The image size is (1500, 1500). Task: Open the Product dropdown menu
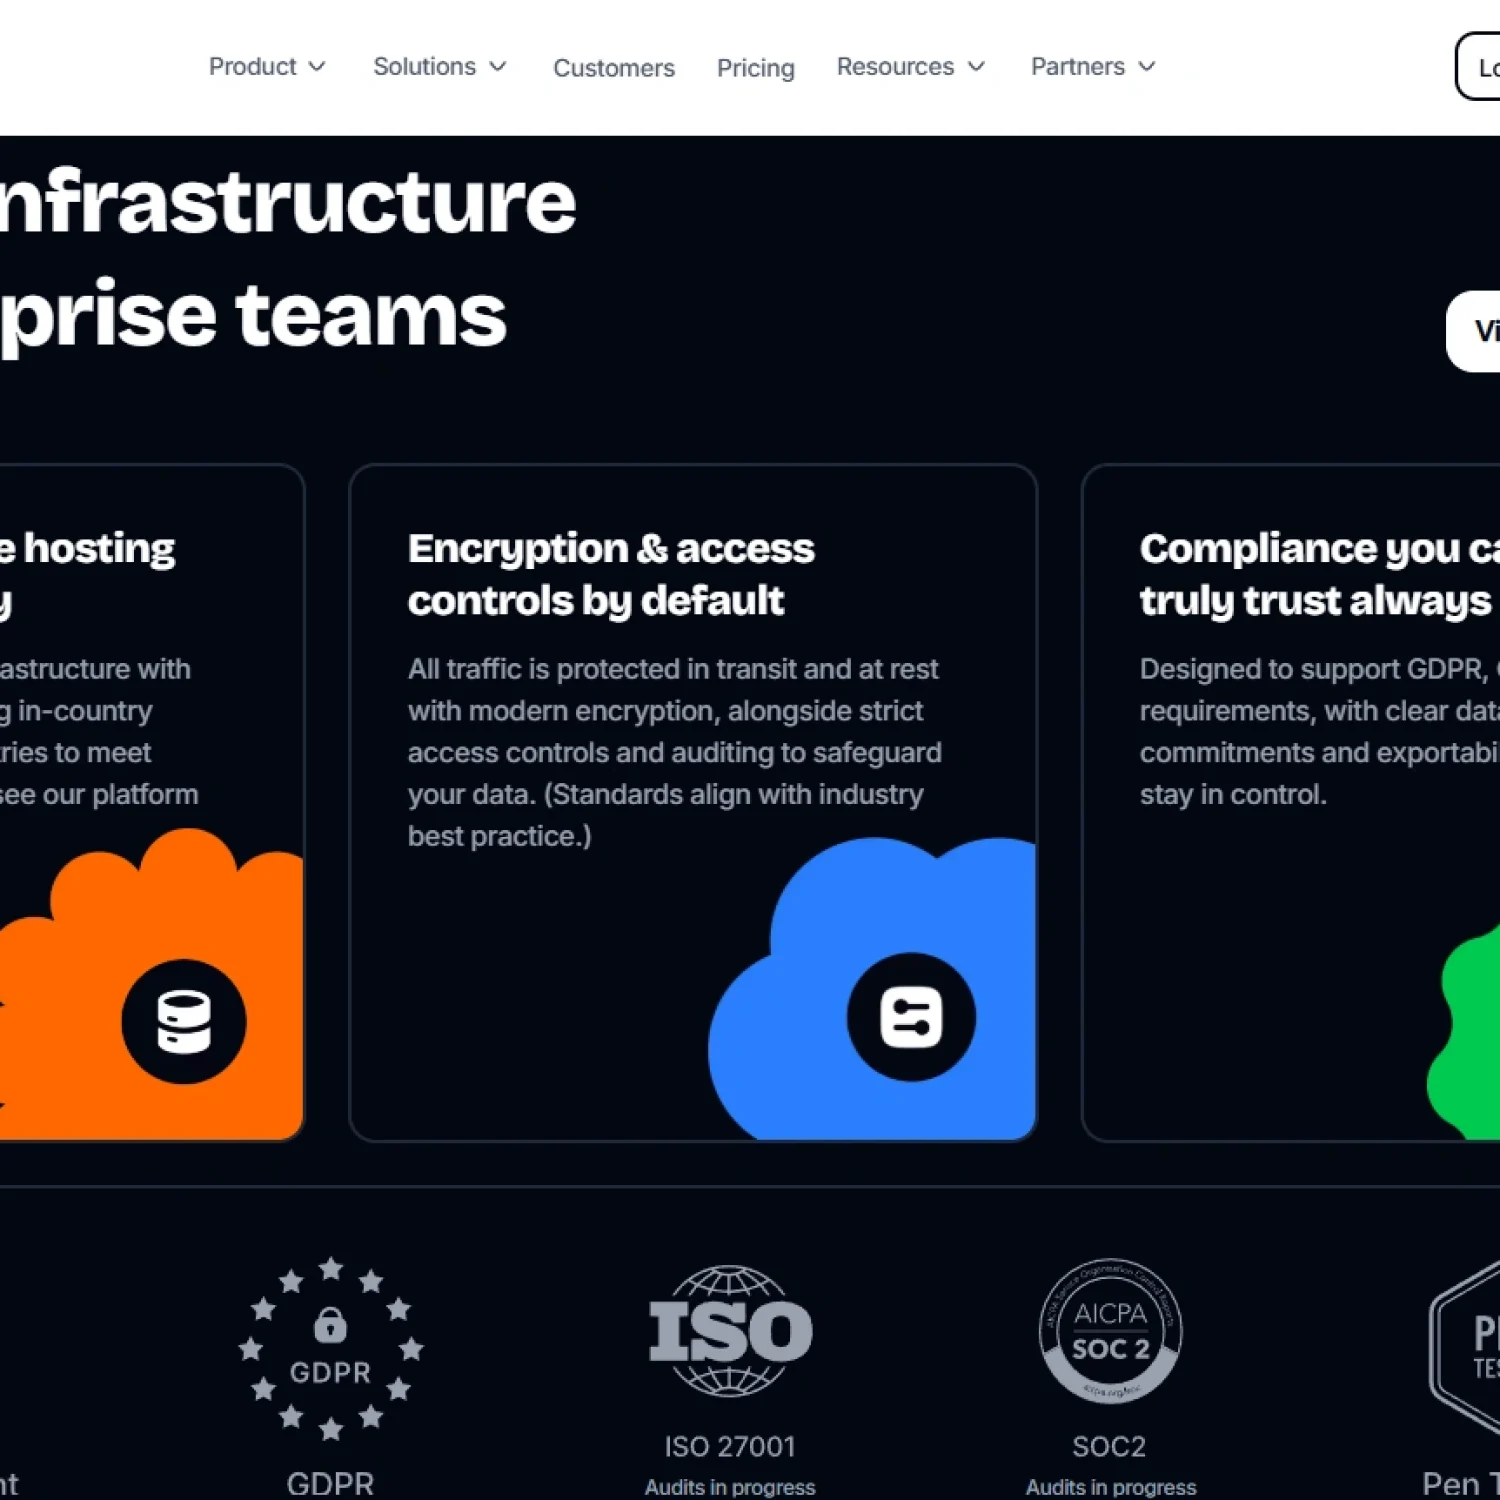click(x=267, y=67)
